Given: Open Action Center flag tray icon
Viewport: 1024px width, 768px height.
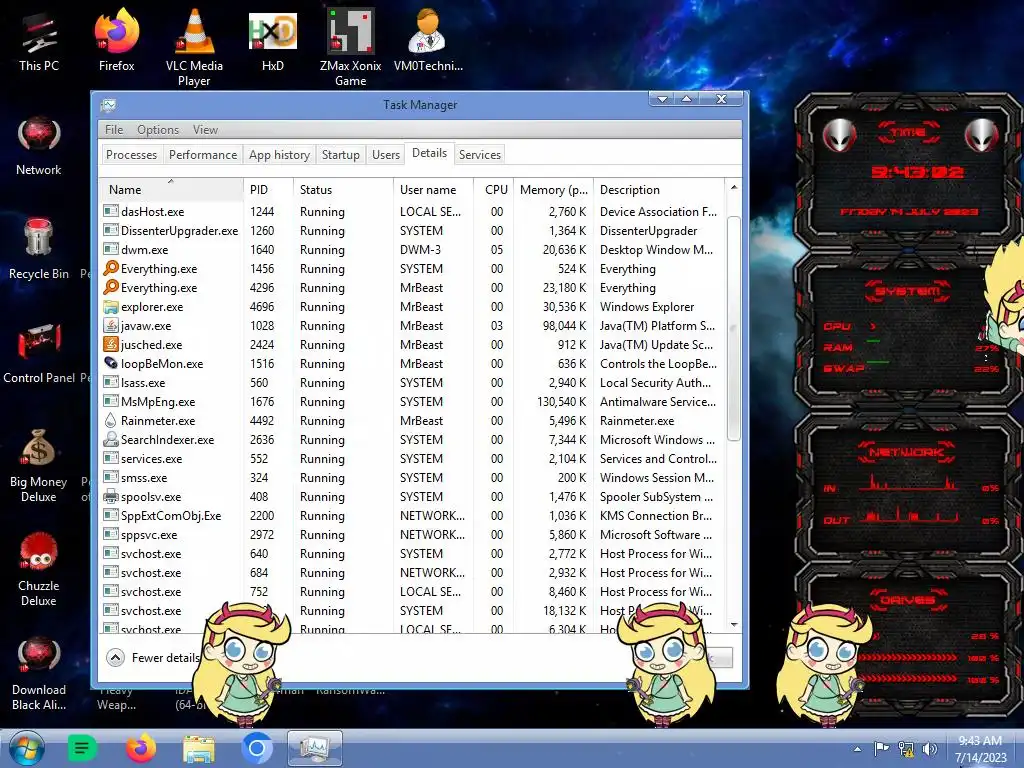Looking at the screenshot, I should [x=881, y=749].
